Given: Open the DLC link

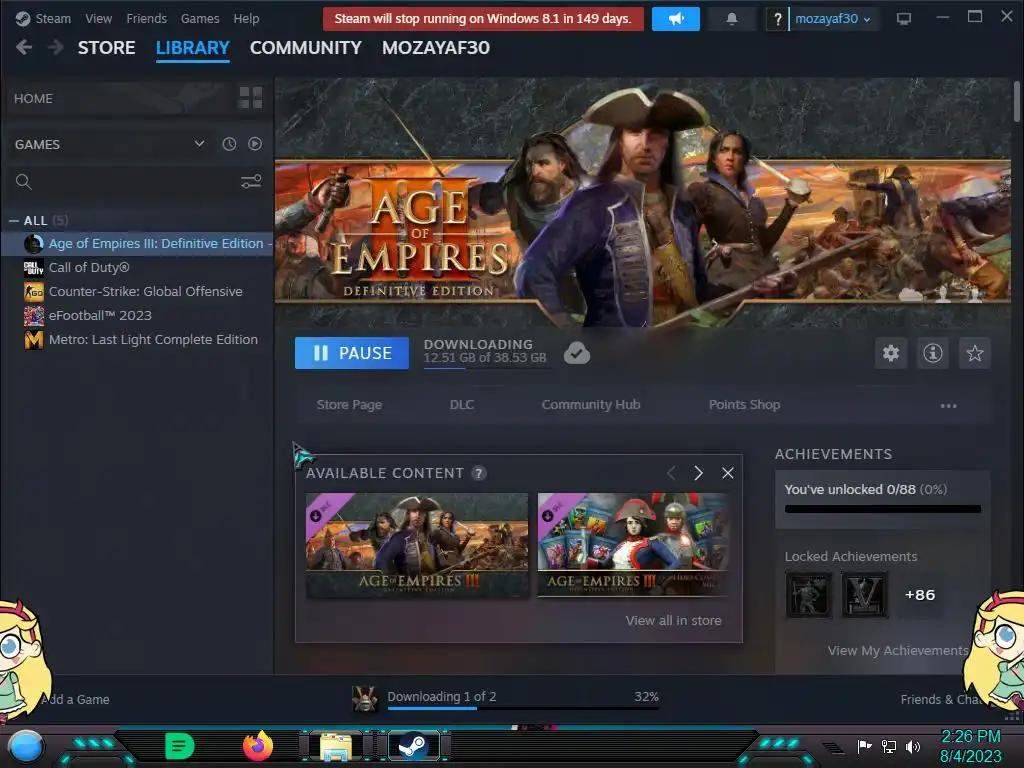Looking at the screenshot, I should tap(462, 405).
